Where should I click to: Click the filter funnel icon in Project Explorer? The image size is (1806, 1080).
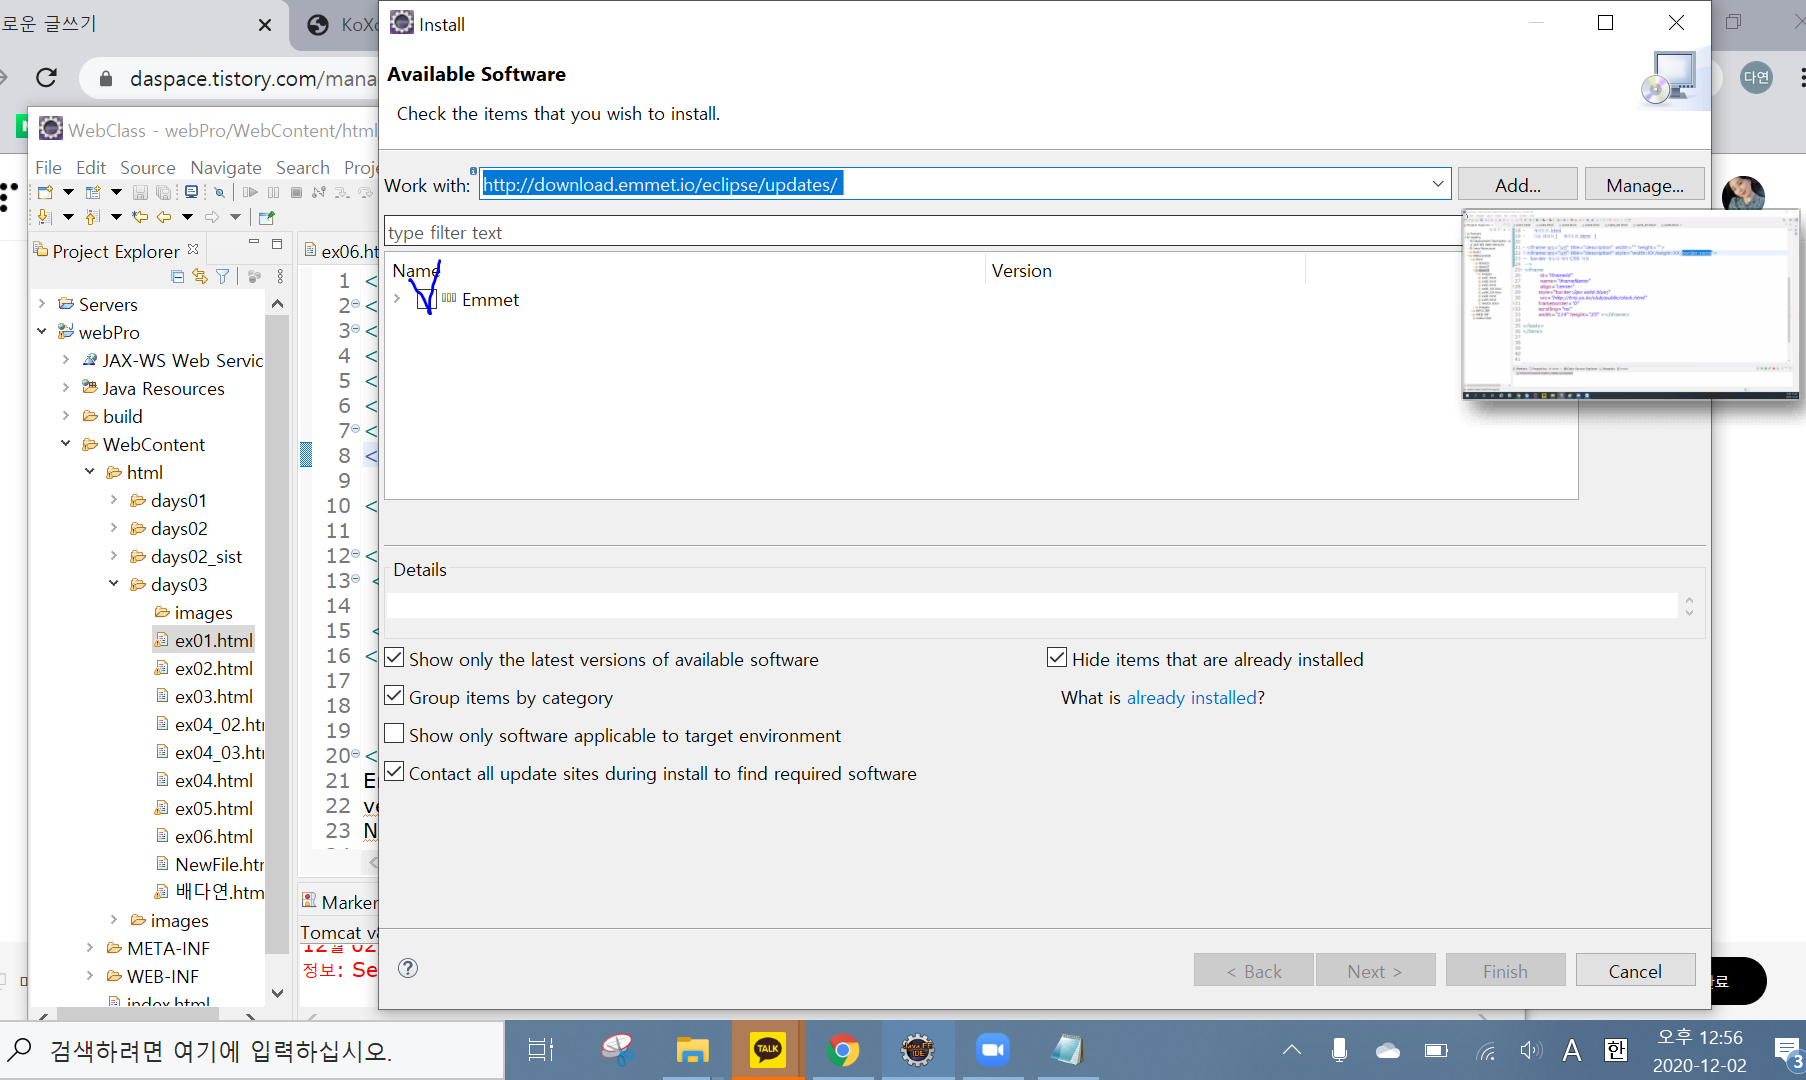click(223, 277)
